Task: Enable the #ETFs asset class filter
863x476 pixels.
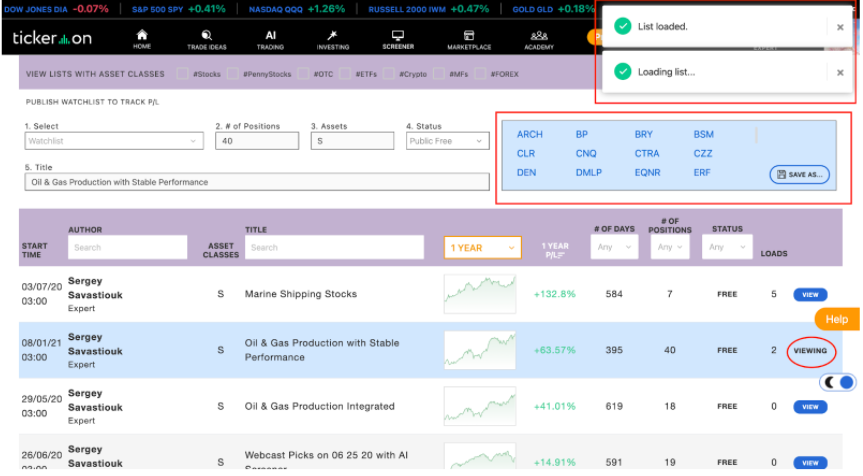Action: click(x=345, y=74)
